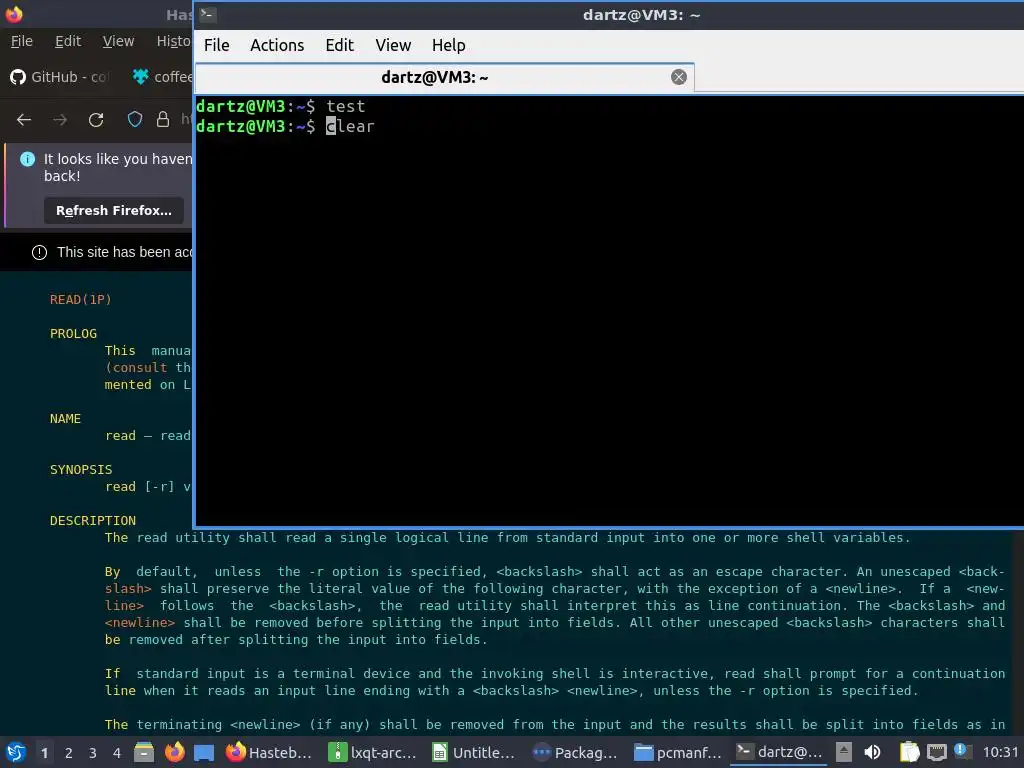Switch to Package window in taskbar
The width and height of the screenshot is (1024, 768).
point(575,752)
